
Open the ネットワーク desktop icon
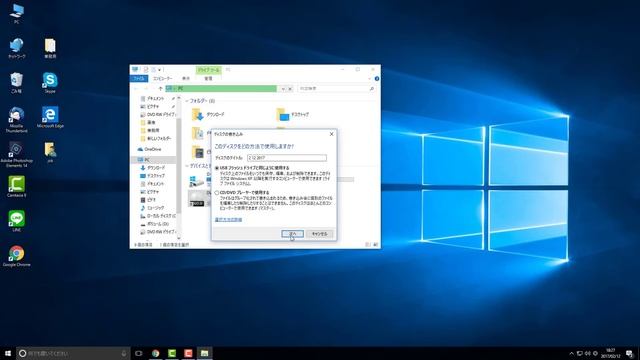tap(17, 48)
